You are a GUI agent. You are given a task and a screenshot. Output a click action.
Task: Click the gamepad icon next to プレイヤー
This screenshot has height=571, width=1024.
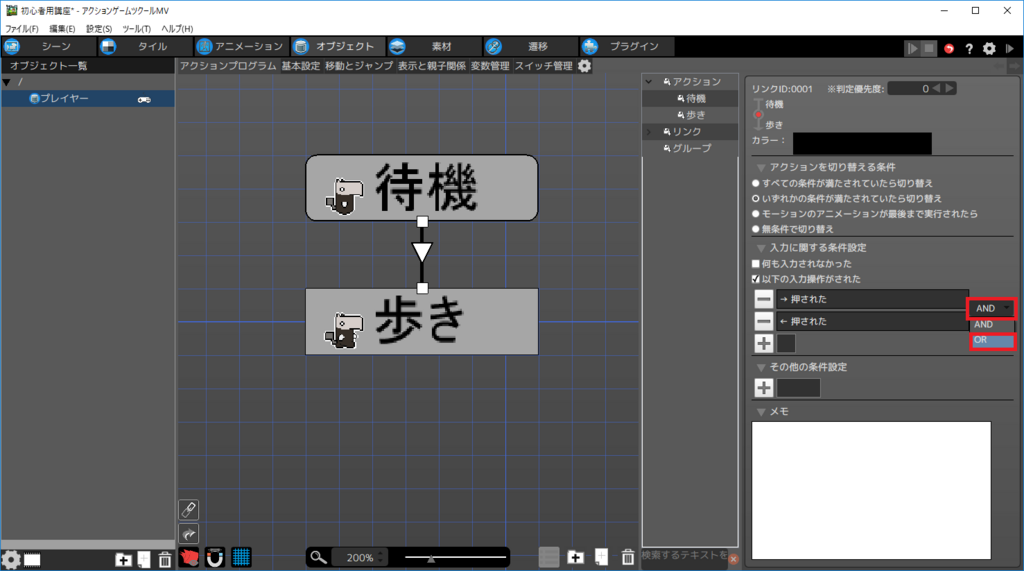coord(144,99)
